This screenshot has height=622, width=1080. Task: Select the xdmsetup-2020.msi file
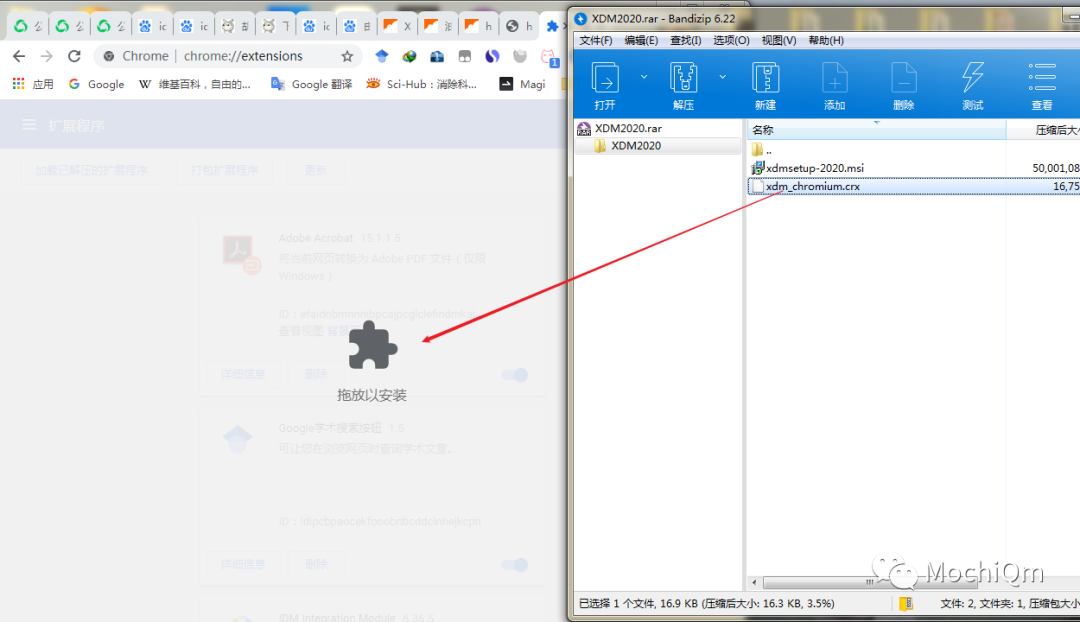click(814, 168)
